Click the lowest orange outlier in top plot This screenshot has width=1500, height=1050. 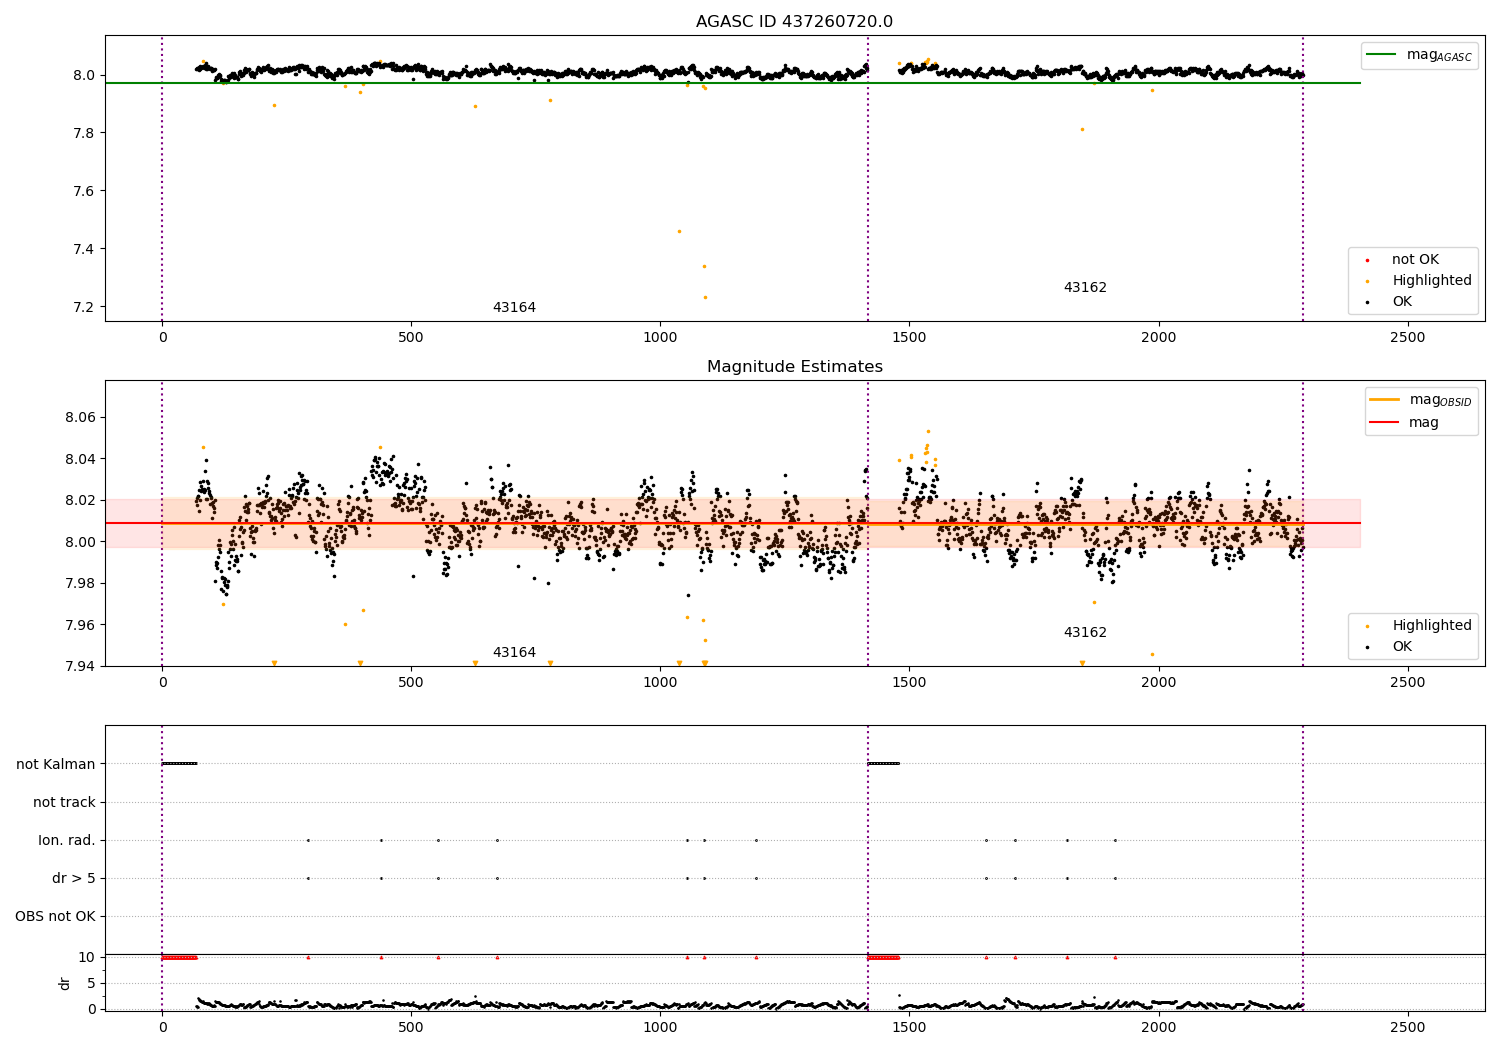(x=705, y=297)
